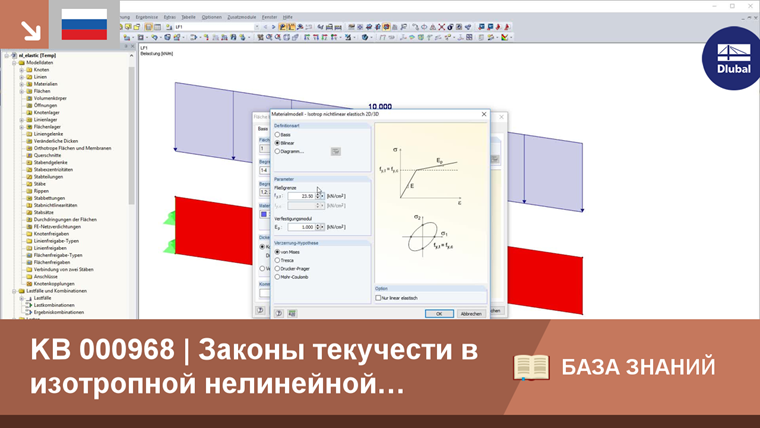Click the blue material color swatch in Fläche dialog
The height and width of the screenshot is (428, 760).
264,214
